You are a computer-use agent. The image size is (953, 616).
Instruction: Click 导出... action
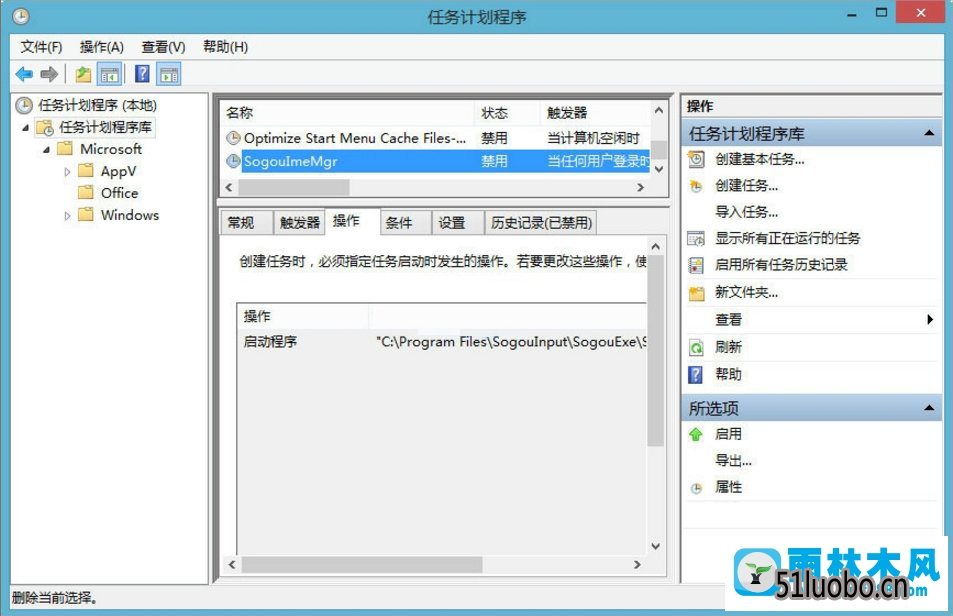(734, 460)
